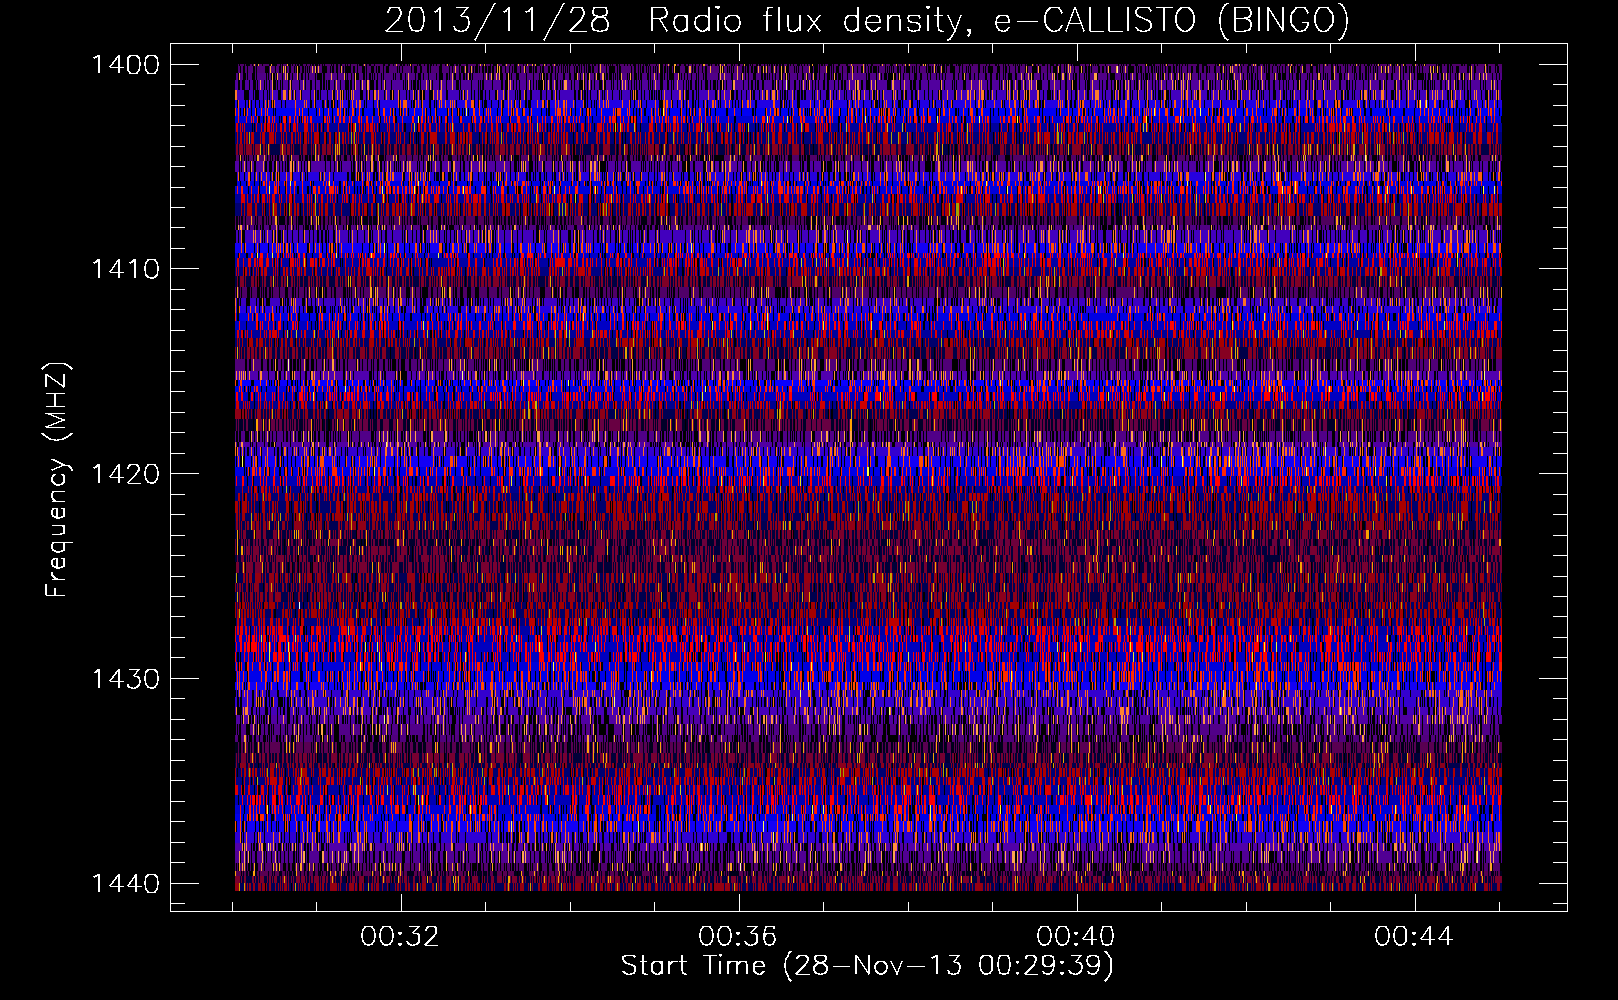Click the 00:40 time tick label
The width and height of the screenshot is (1618, 1000).
click(1076, 937)
